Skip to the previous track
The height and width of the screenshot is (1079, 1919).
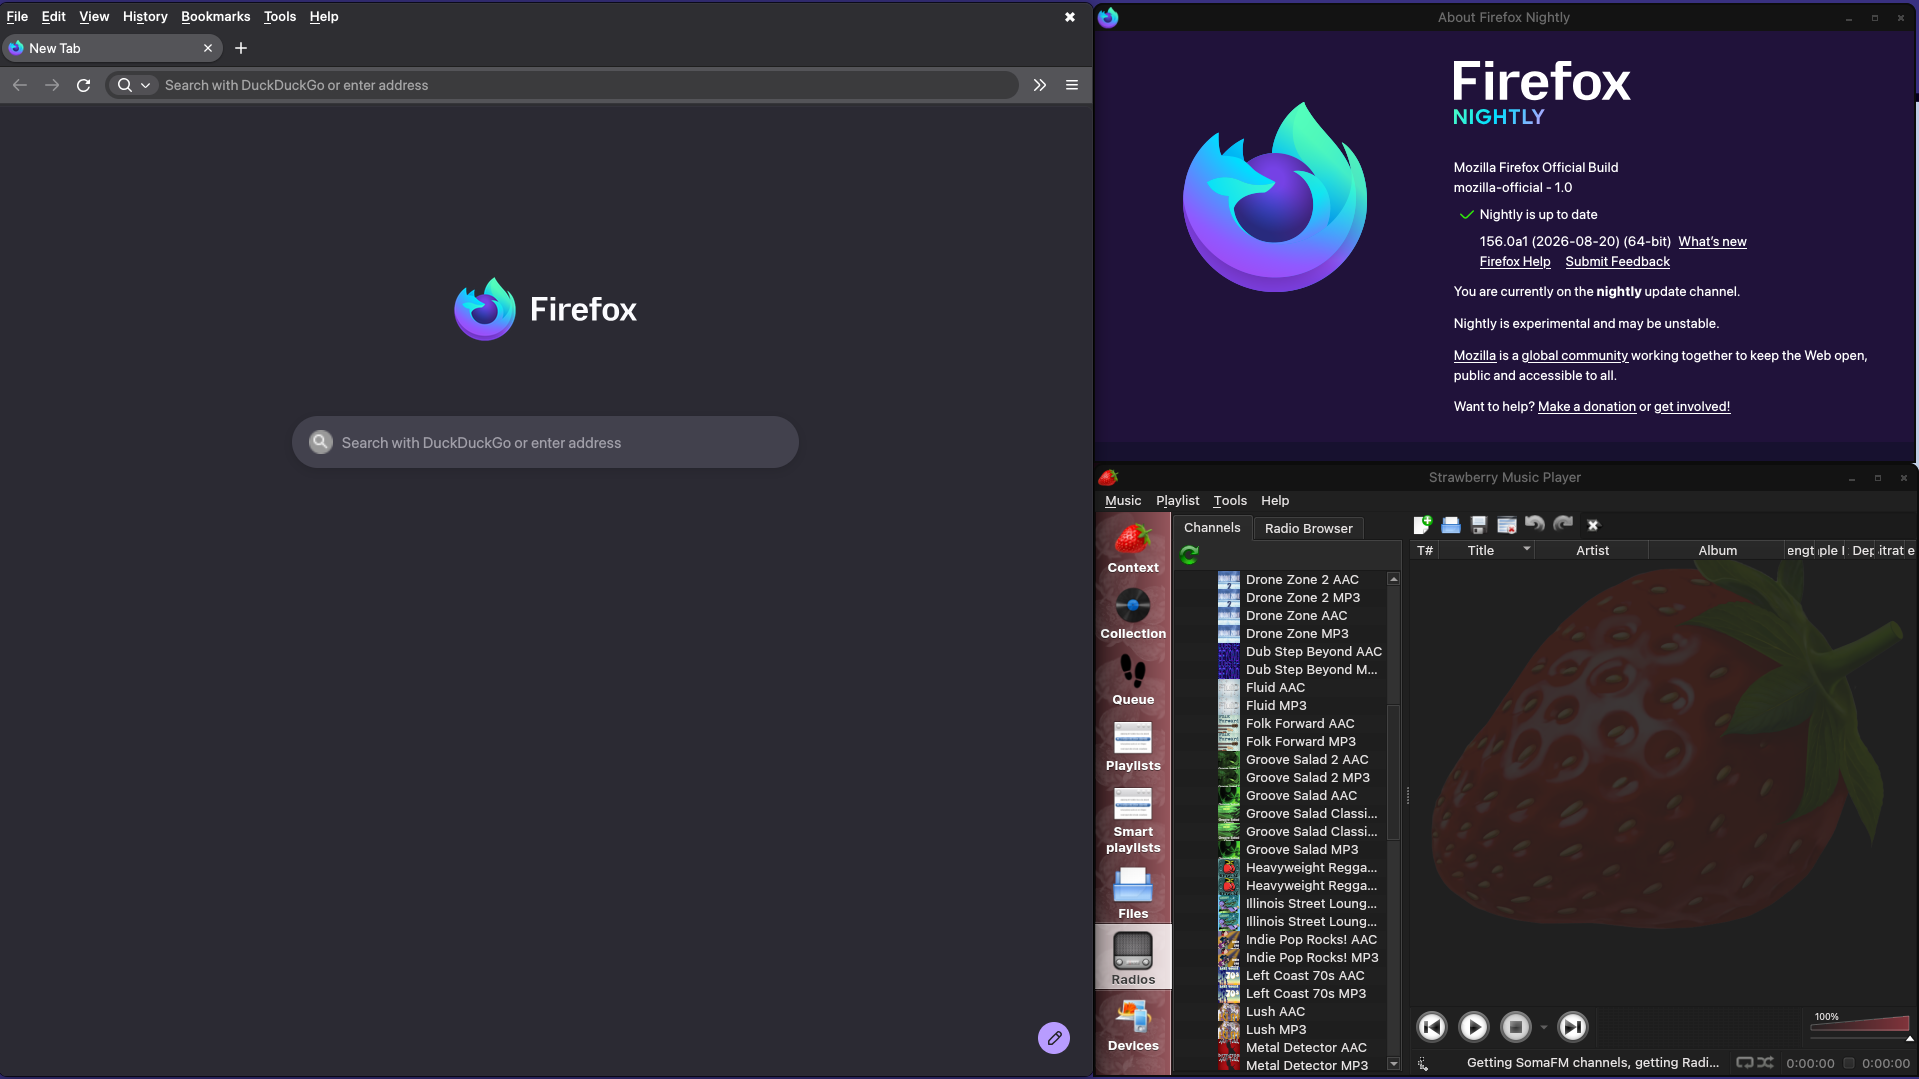pos(1432,1027)
